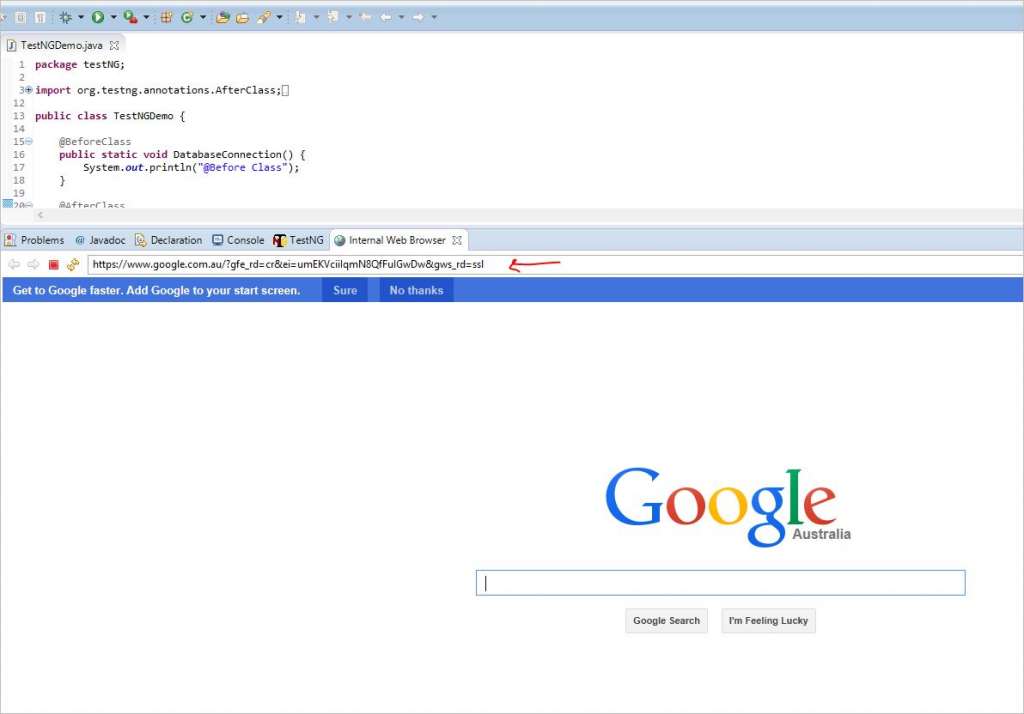The height and width of the screenshot is (714, 1024).
Task: Click the I'm Feeling Lucky button
Action: point(768,621)
